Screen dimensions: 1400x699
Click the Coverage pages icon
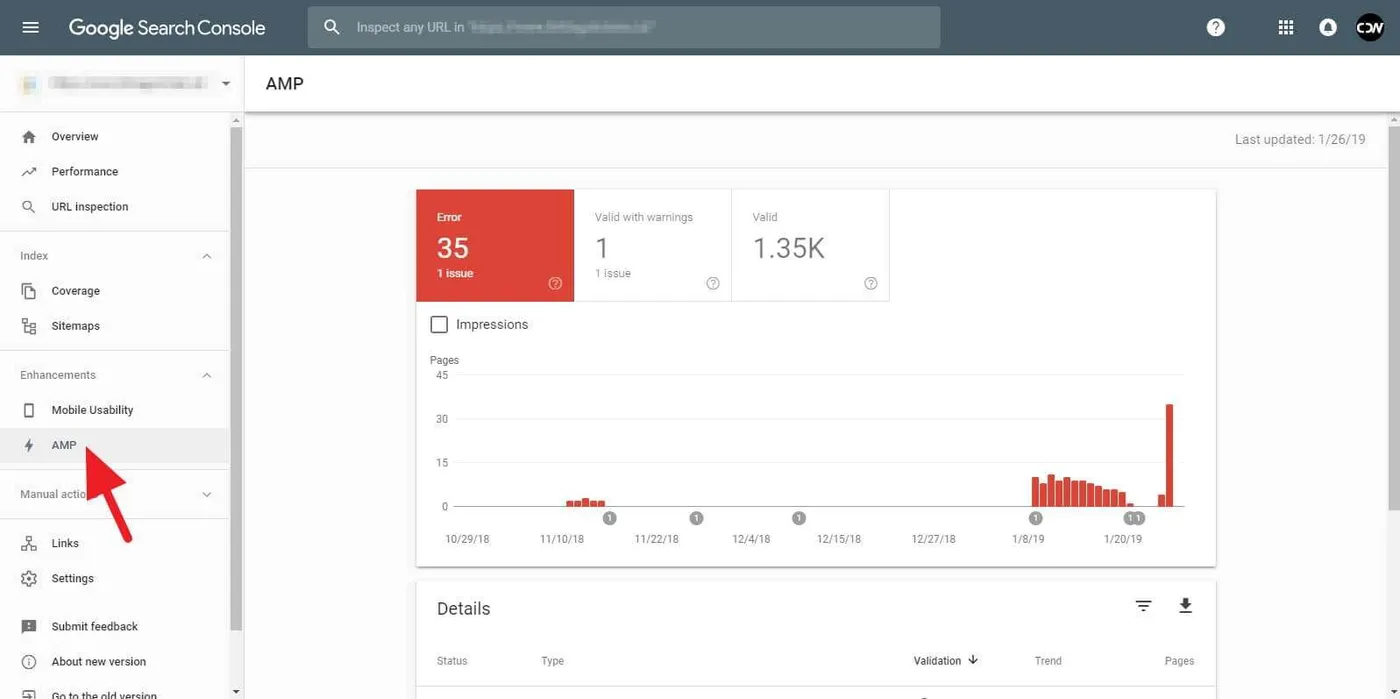(x=29, y=291)
